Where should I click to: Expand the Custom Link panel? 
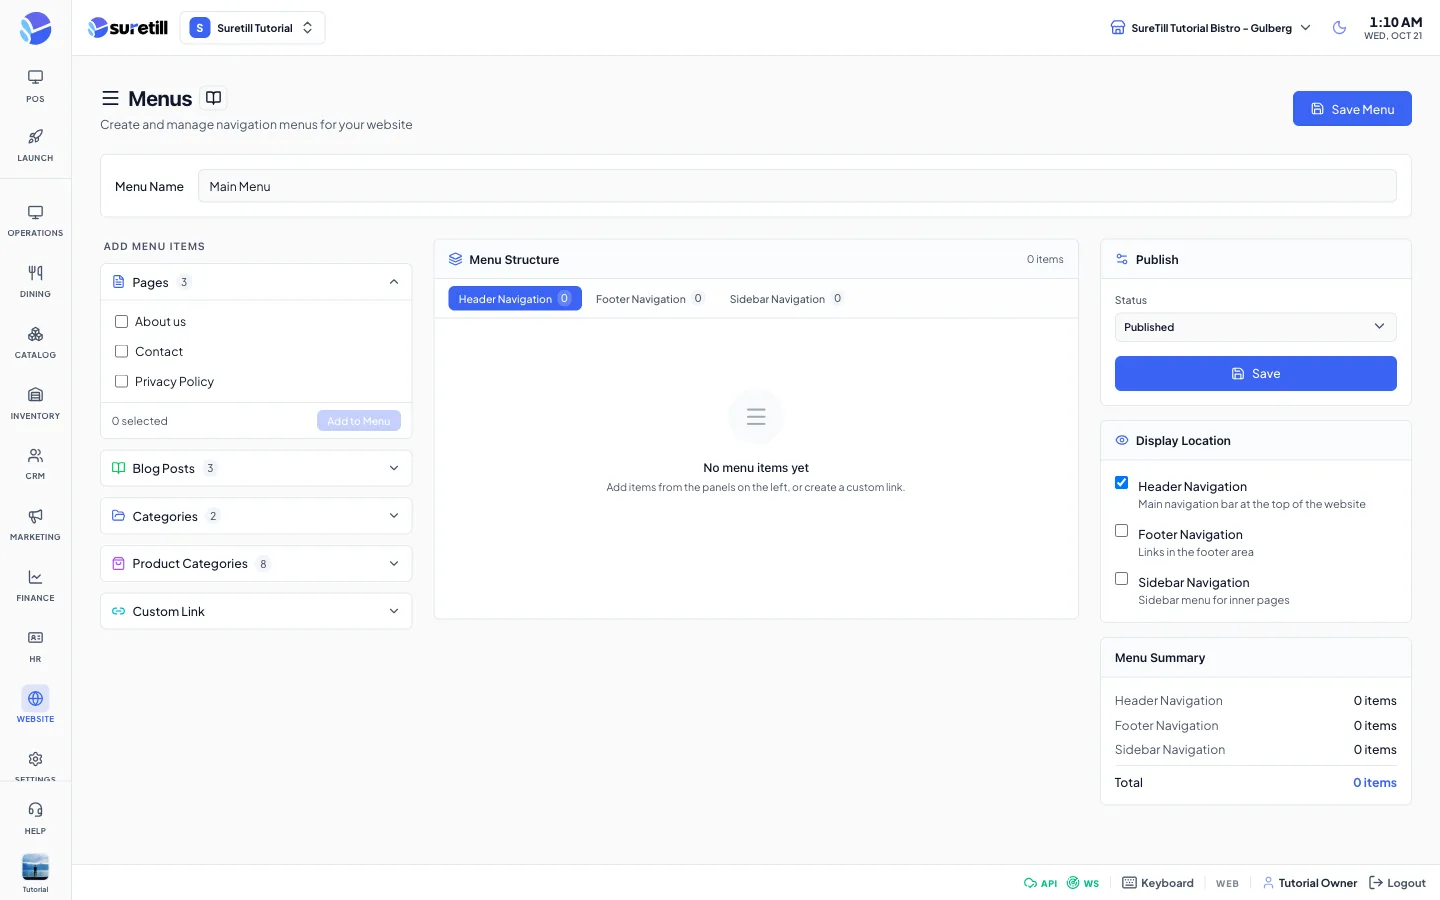pos(256,611)
